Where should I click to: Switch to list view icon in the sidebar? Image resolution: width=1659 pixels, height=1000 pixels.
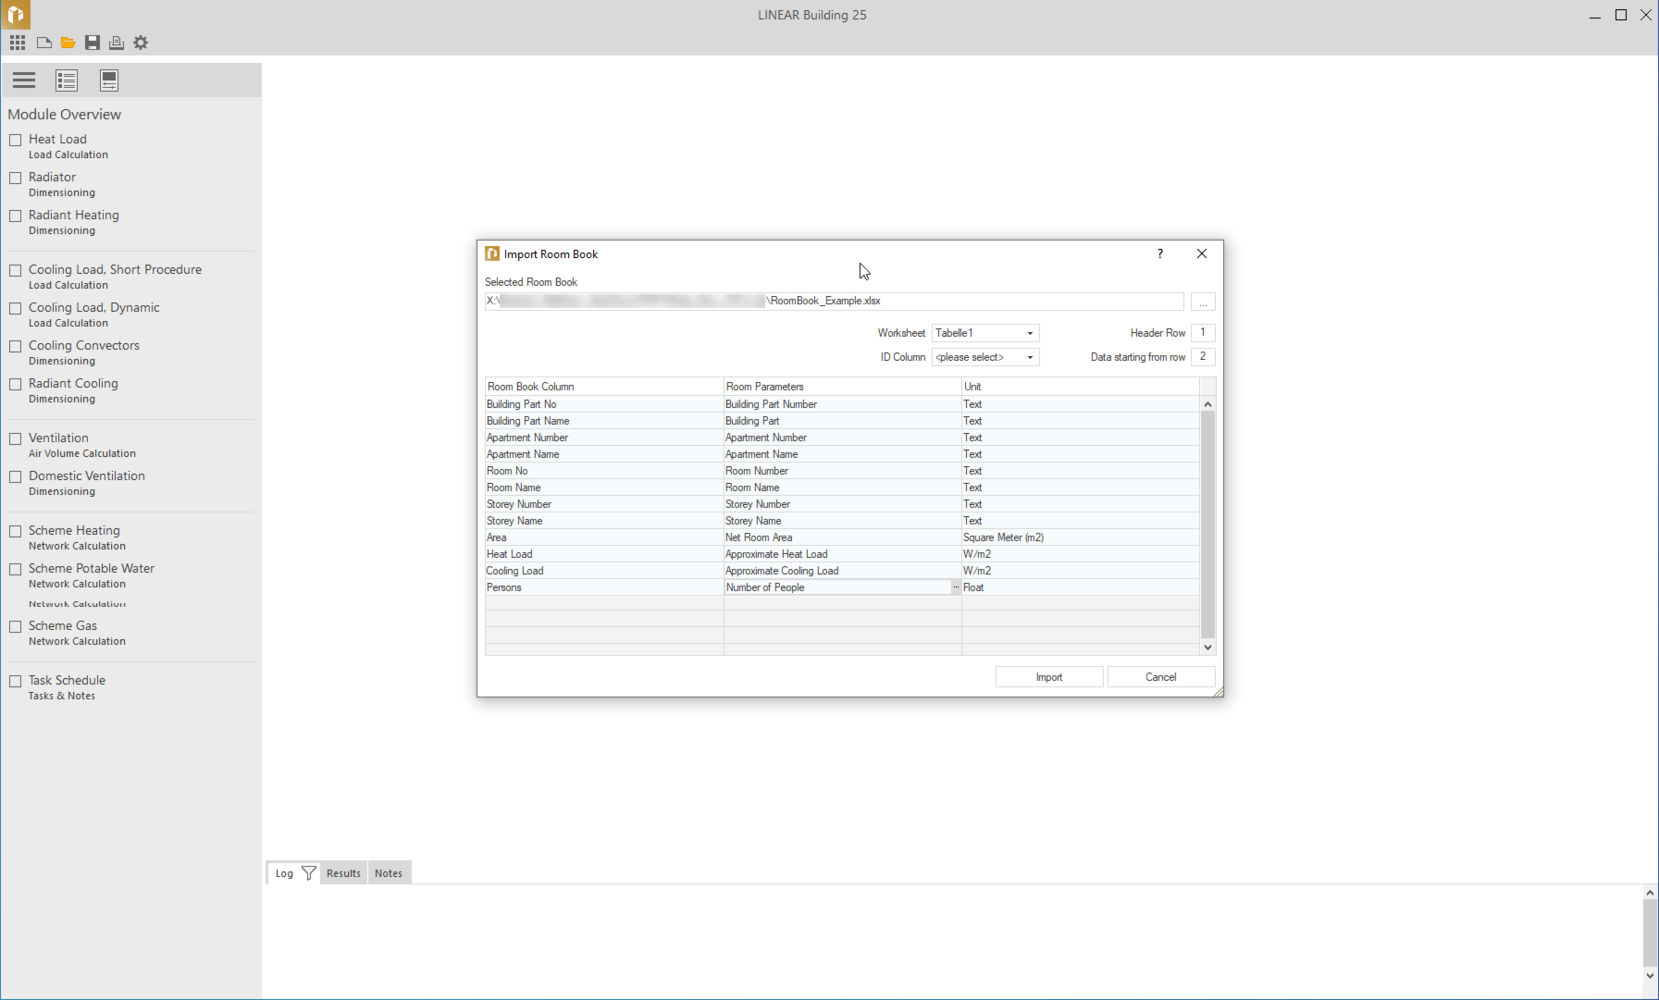click(67, 80)
